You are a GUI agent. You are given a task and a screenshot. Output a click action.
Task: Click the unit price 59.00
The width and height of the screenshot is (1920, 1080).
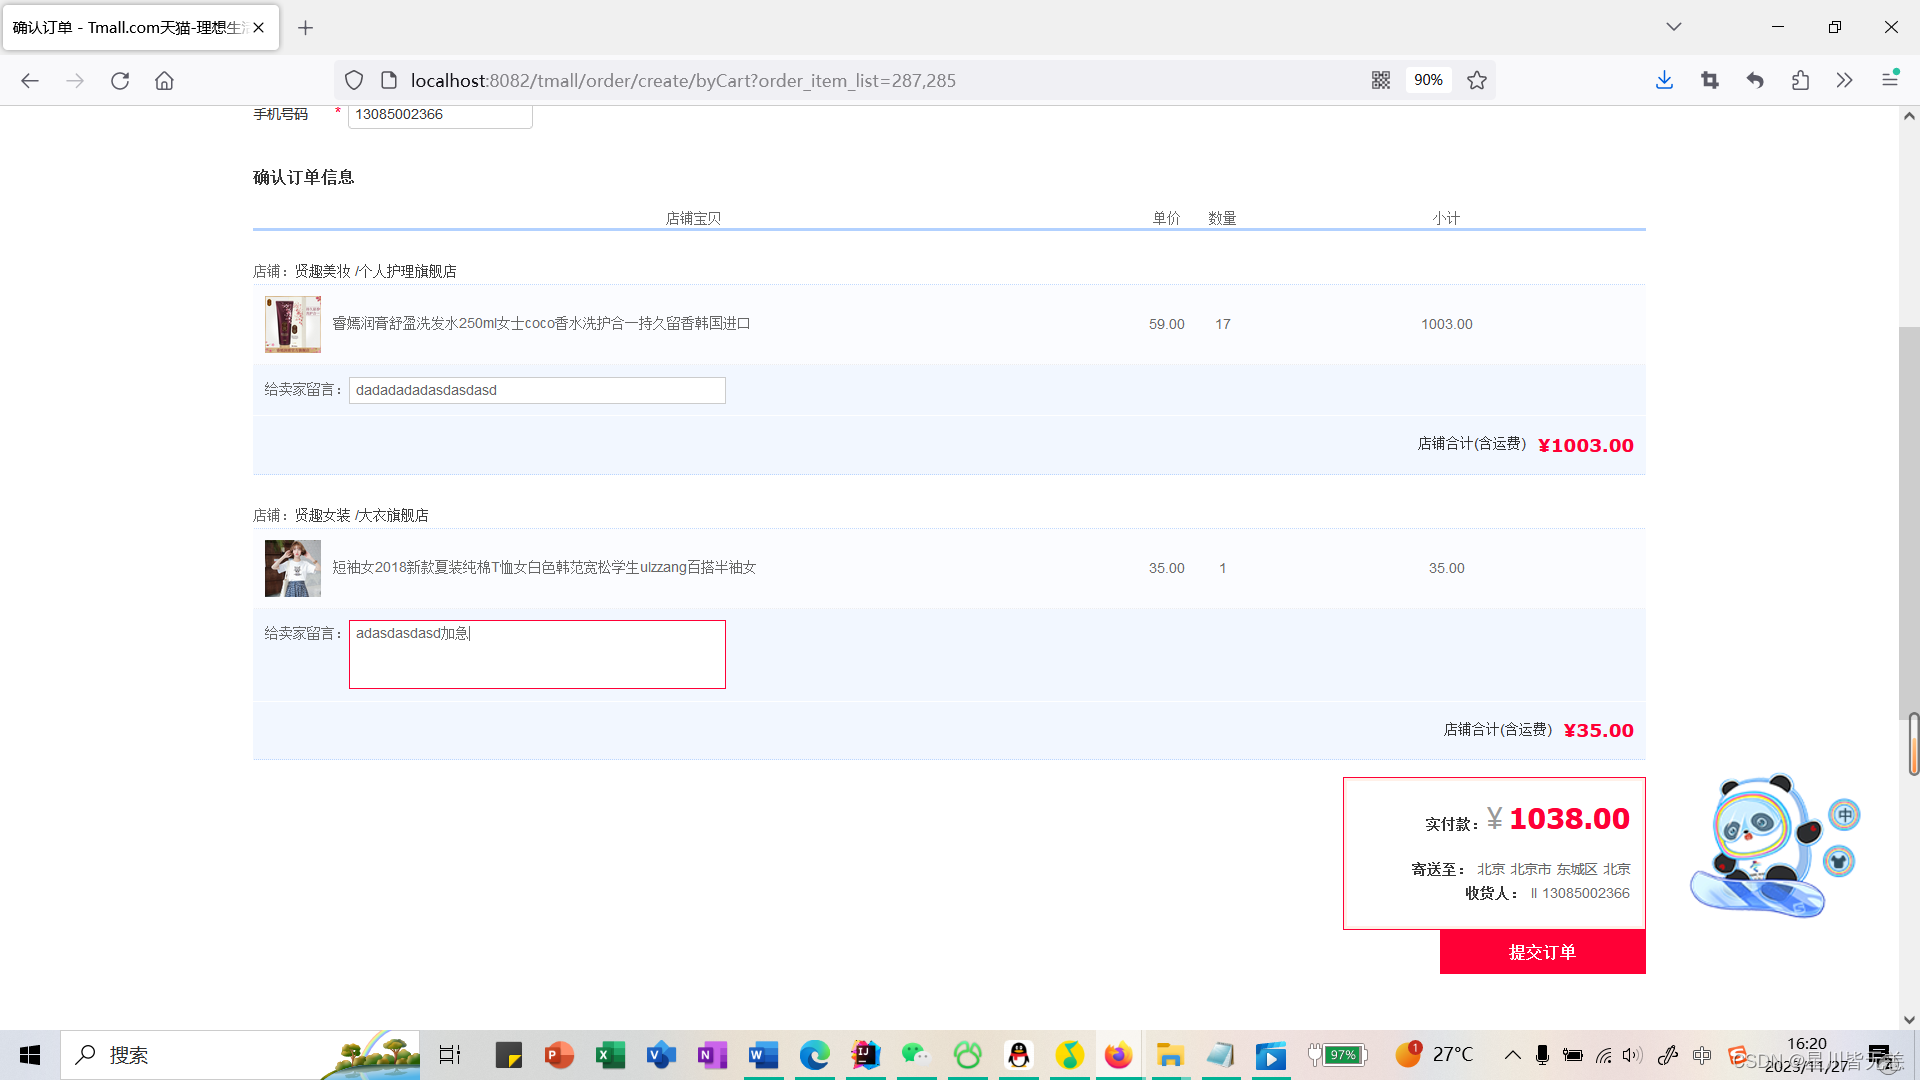1166,325
